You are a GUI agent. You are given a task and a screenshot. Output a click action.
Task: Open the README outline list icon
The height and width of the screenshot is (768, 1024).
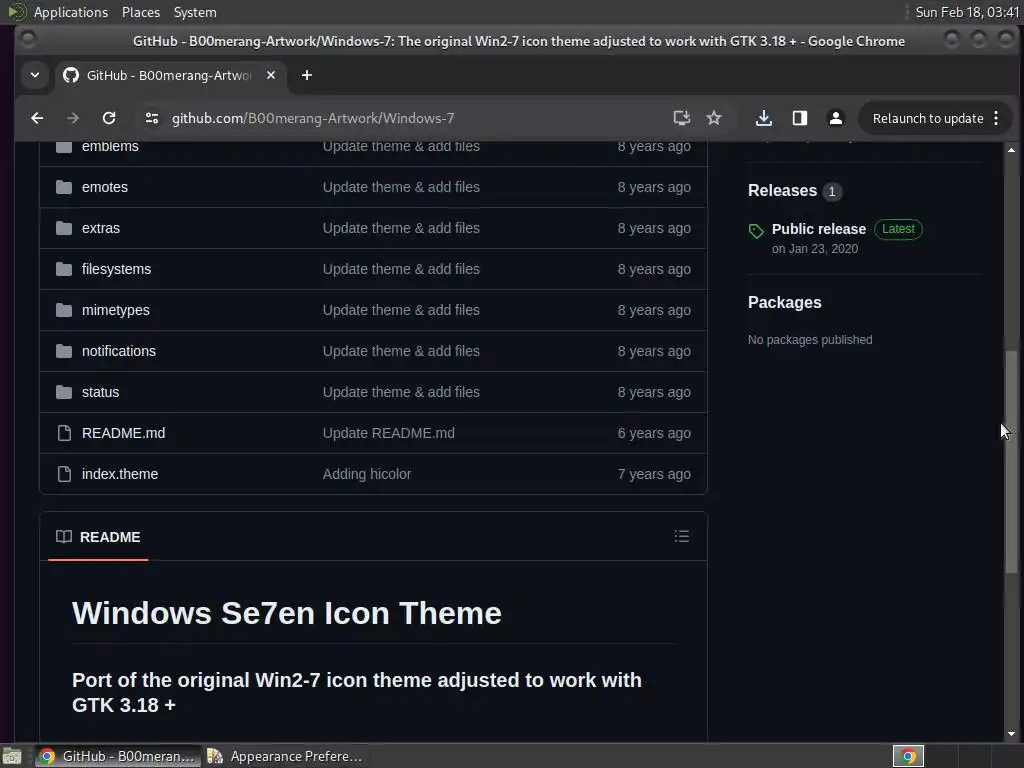click(682, 536)
